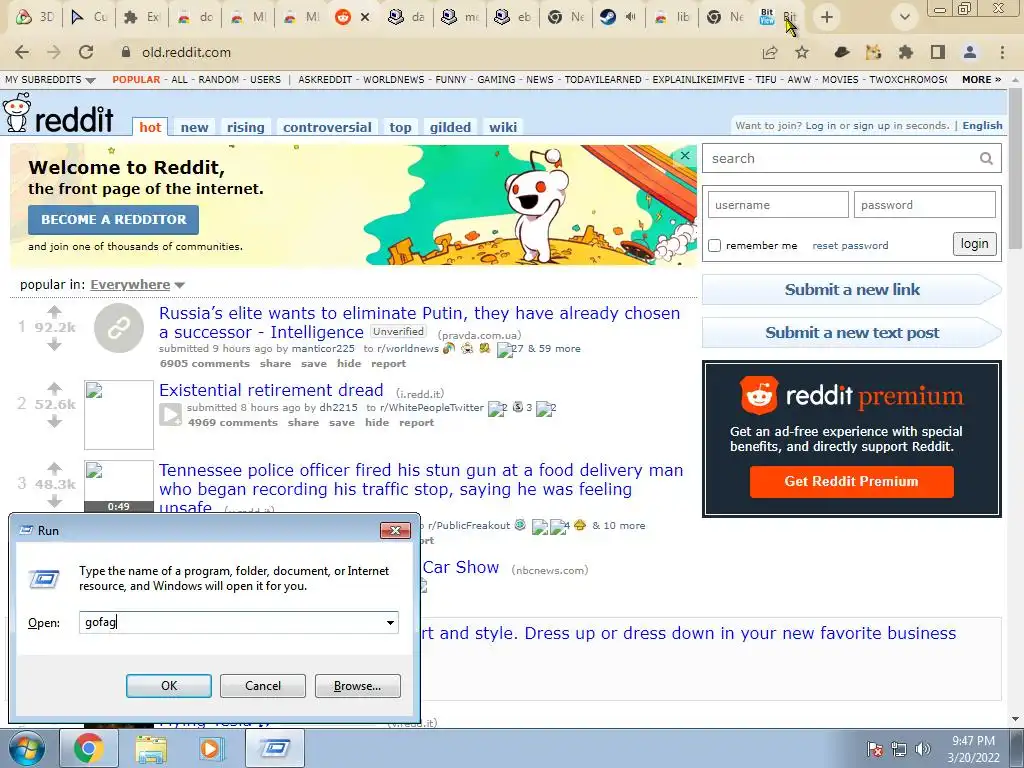Click the network tray icon
This screenshot has width=1024, height=768.
tap(899, 749)
